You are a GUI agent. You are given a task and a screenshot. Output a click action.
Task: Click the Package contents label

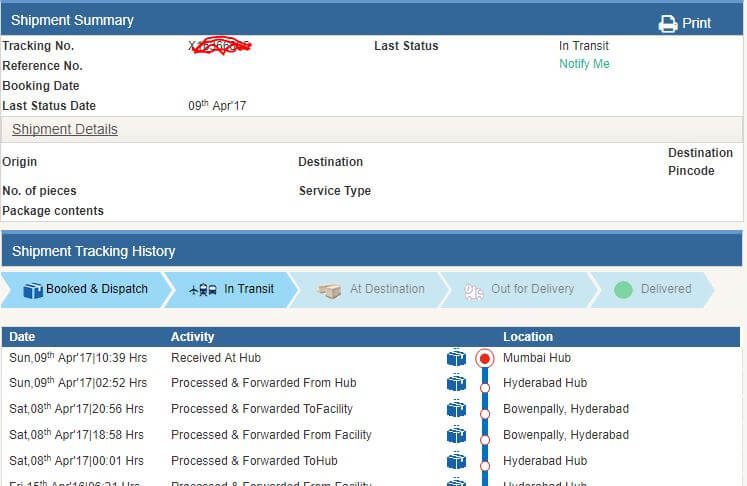point(53,211)
